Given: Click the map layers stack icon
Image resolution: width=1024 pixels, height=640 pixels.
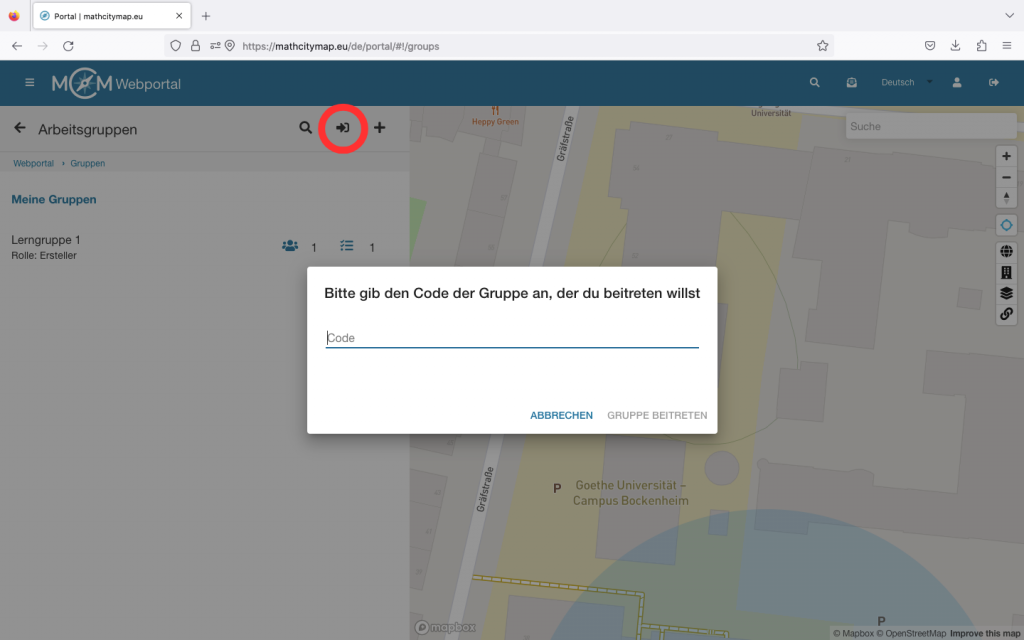Looking at the screenshot, I should pos(1006,293).
